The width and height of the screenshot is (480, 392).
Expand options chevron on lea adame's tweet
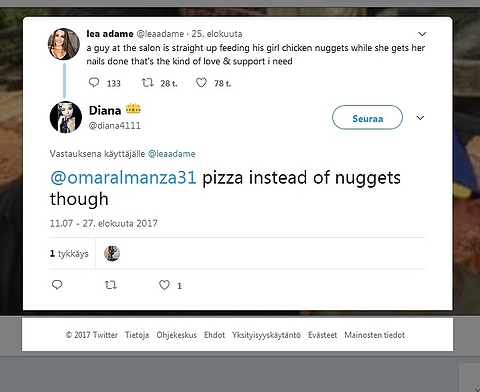coord(422,34)
